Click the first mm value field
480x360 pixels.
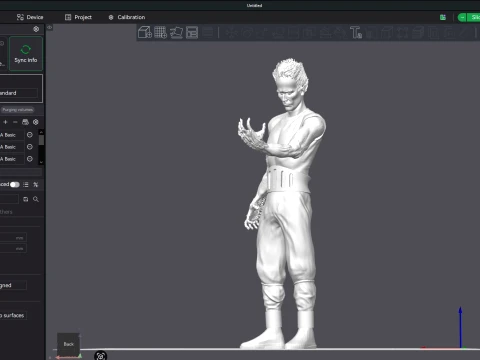[x=13, y=238]
